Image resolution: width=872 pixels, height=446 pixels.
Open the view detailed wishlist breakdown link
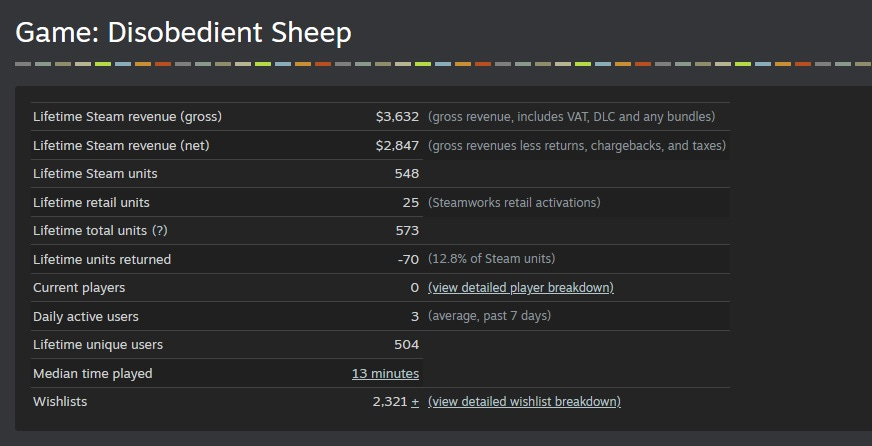click(x=524, y=402)
